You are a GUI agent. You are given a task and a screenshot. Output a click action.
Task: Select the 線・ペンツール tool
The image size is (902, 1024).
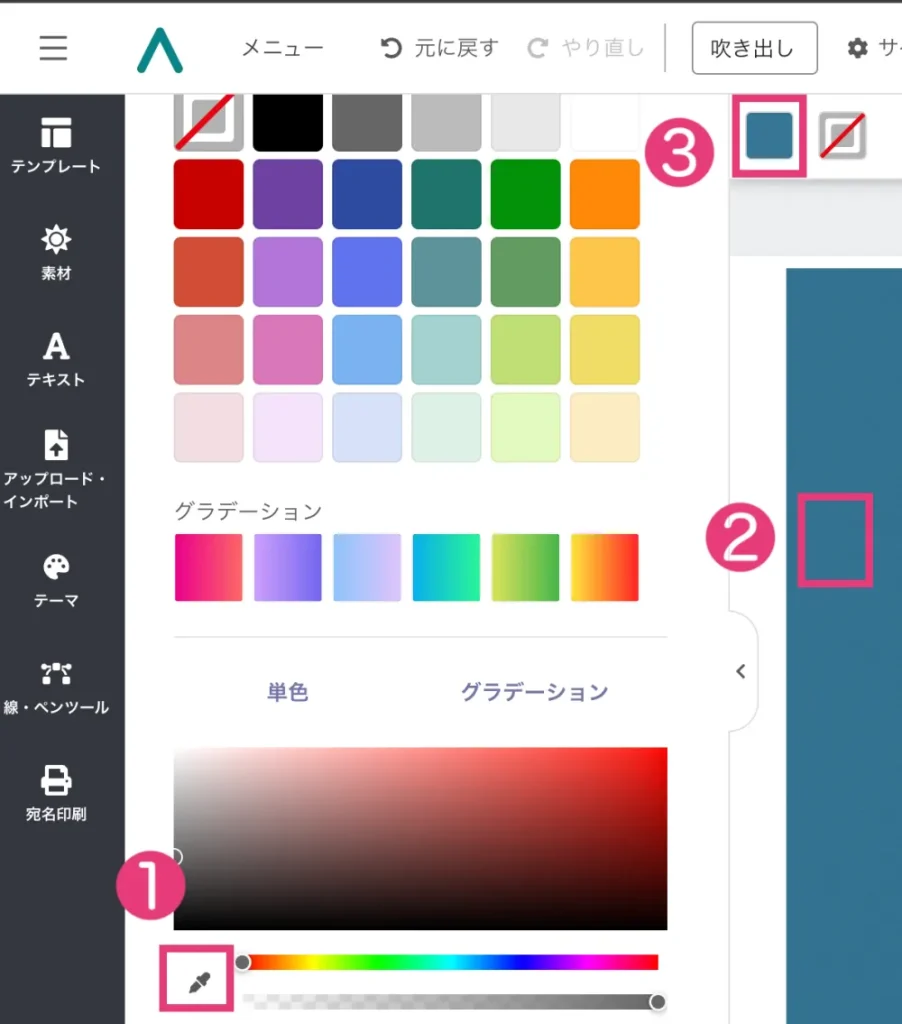click(x=56, y=688)
